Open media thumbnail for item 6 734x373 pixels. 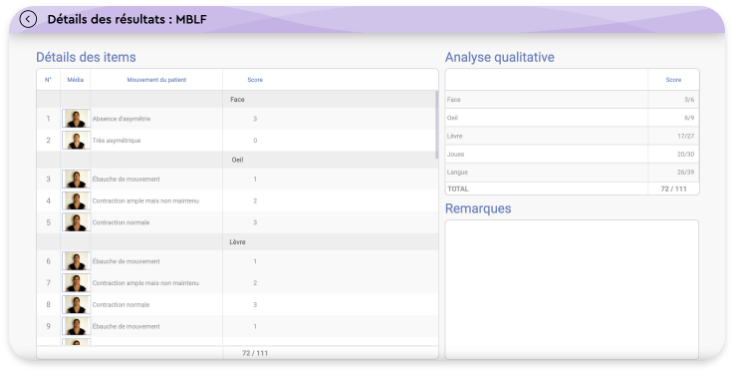click(76, 261)
